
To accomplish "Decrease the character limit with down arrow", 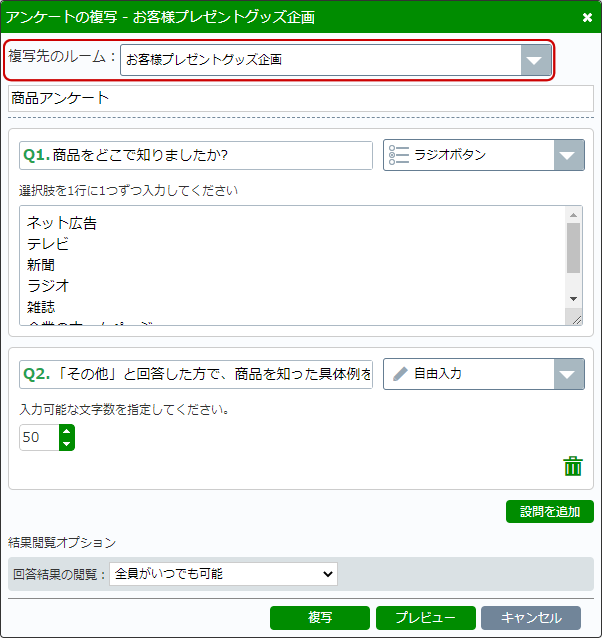I will coord(67,443).
